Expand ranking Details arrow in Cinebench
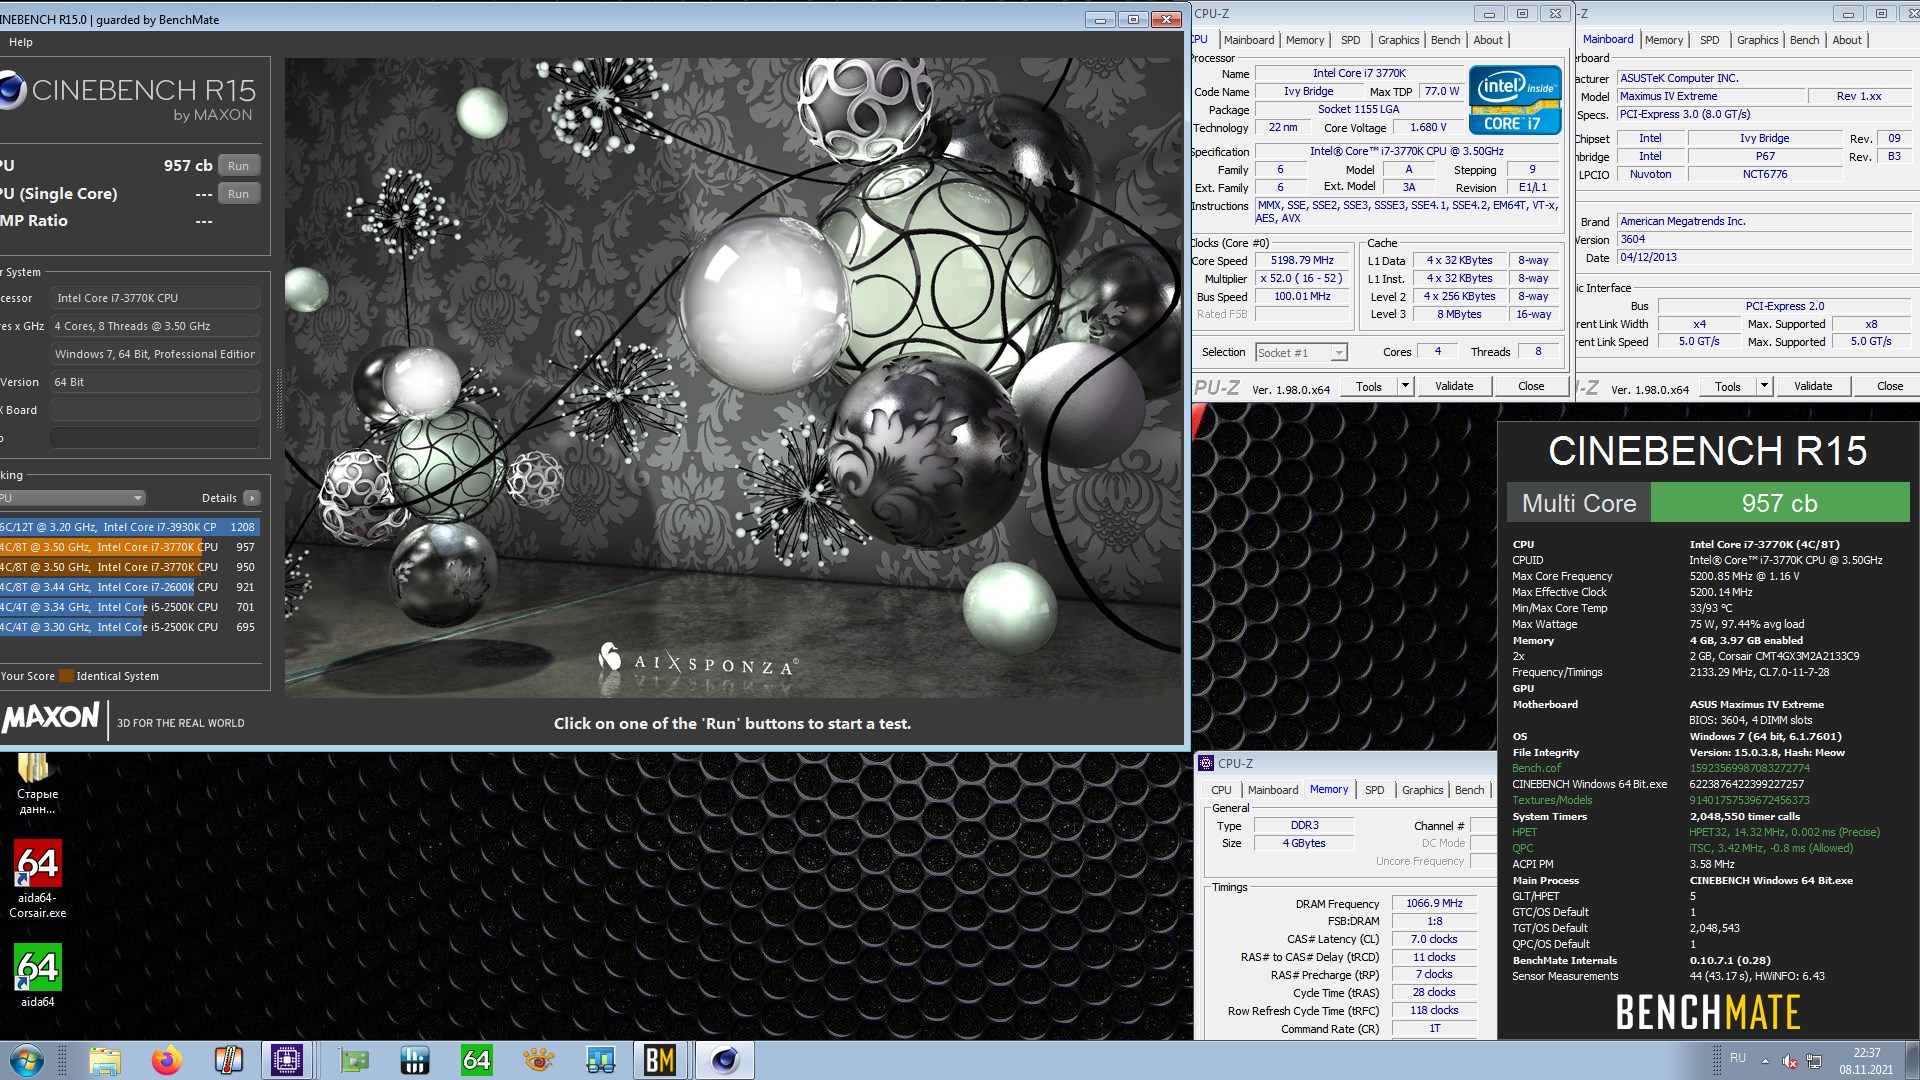 point(252,498)
